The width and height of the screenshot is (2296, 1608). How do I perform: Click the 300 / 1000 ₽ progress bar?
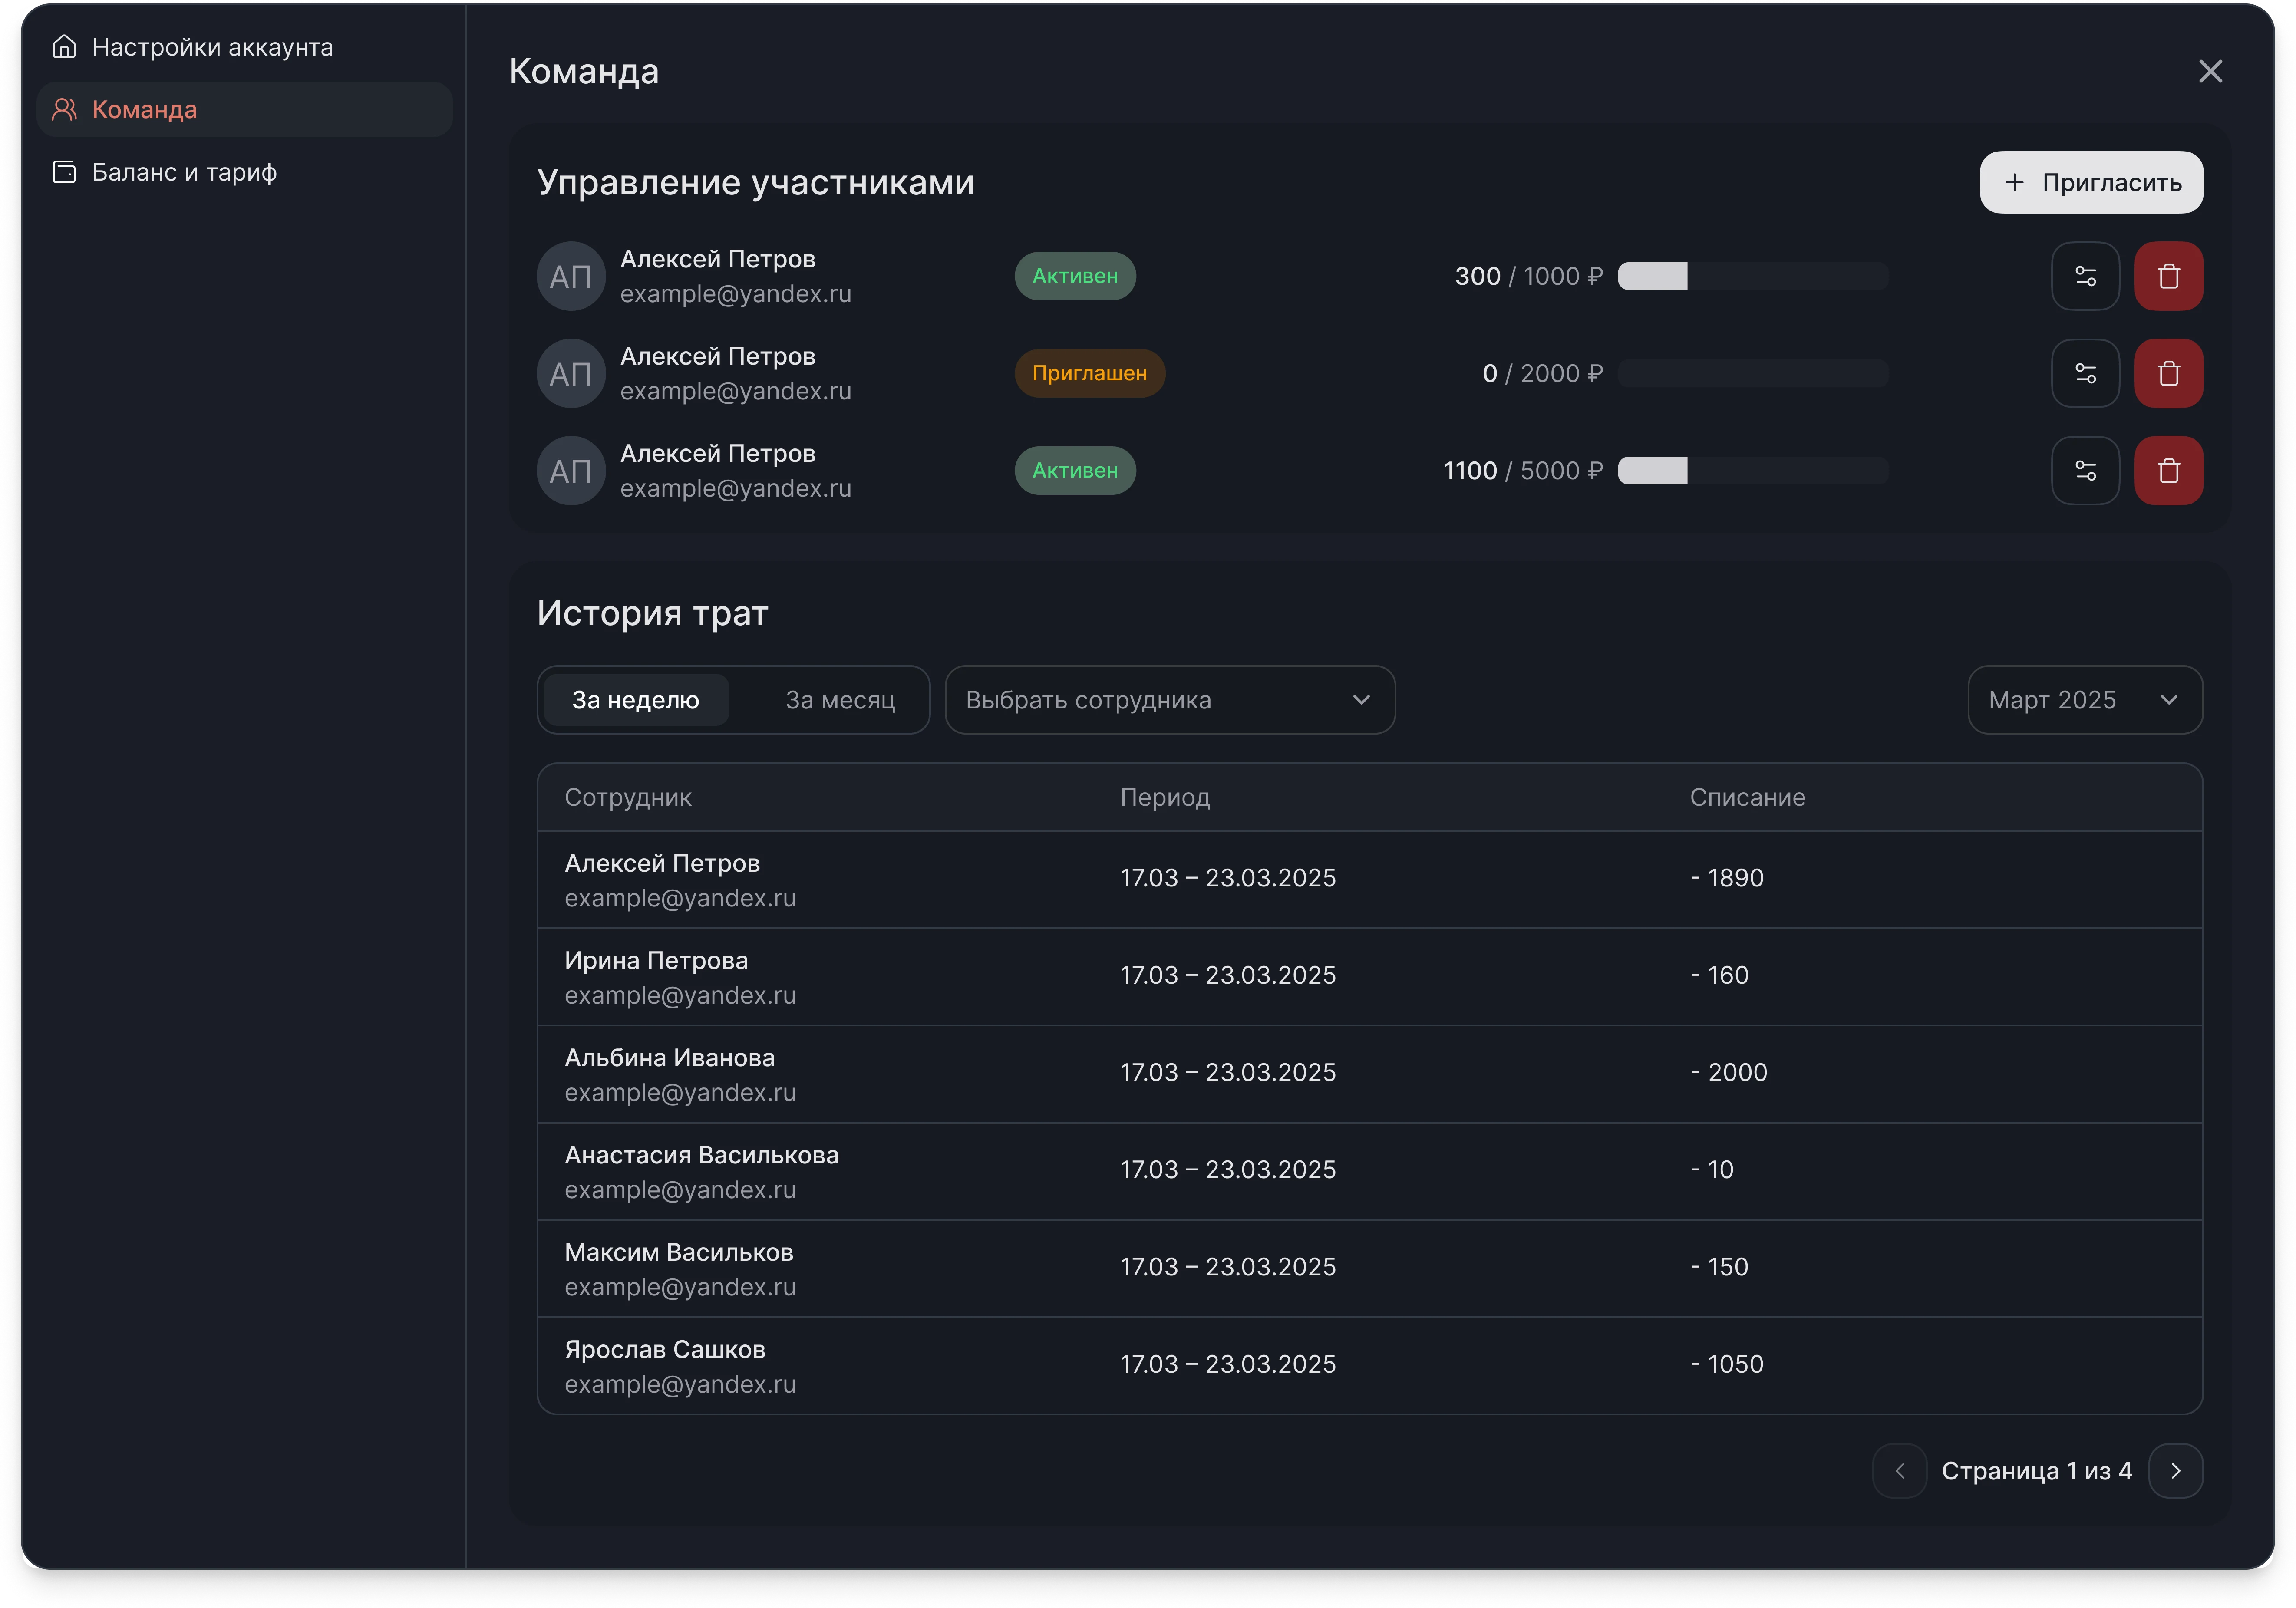pyautogui.click(x=1752, y=276)
